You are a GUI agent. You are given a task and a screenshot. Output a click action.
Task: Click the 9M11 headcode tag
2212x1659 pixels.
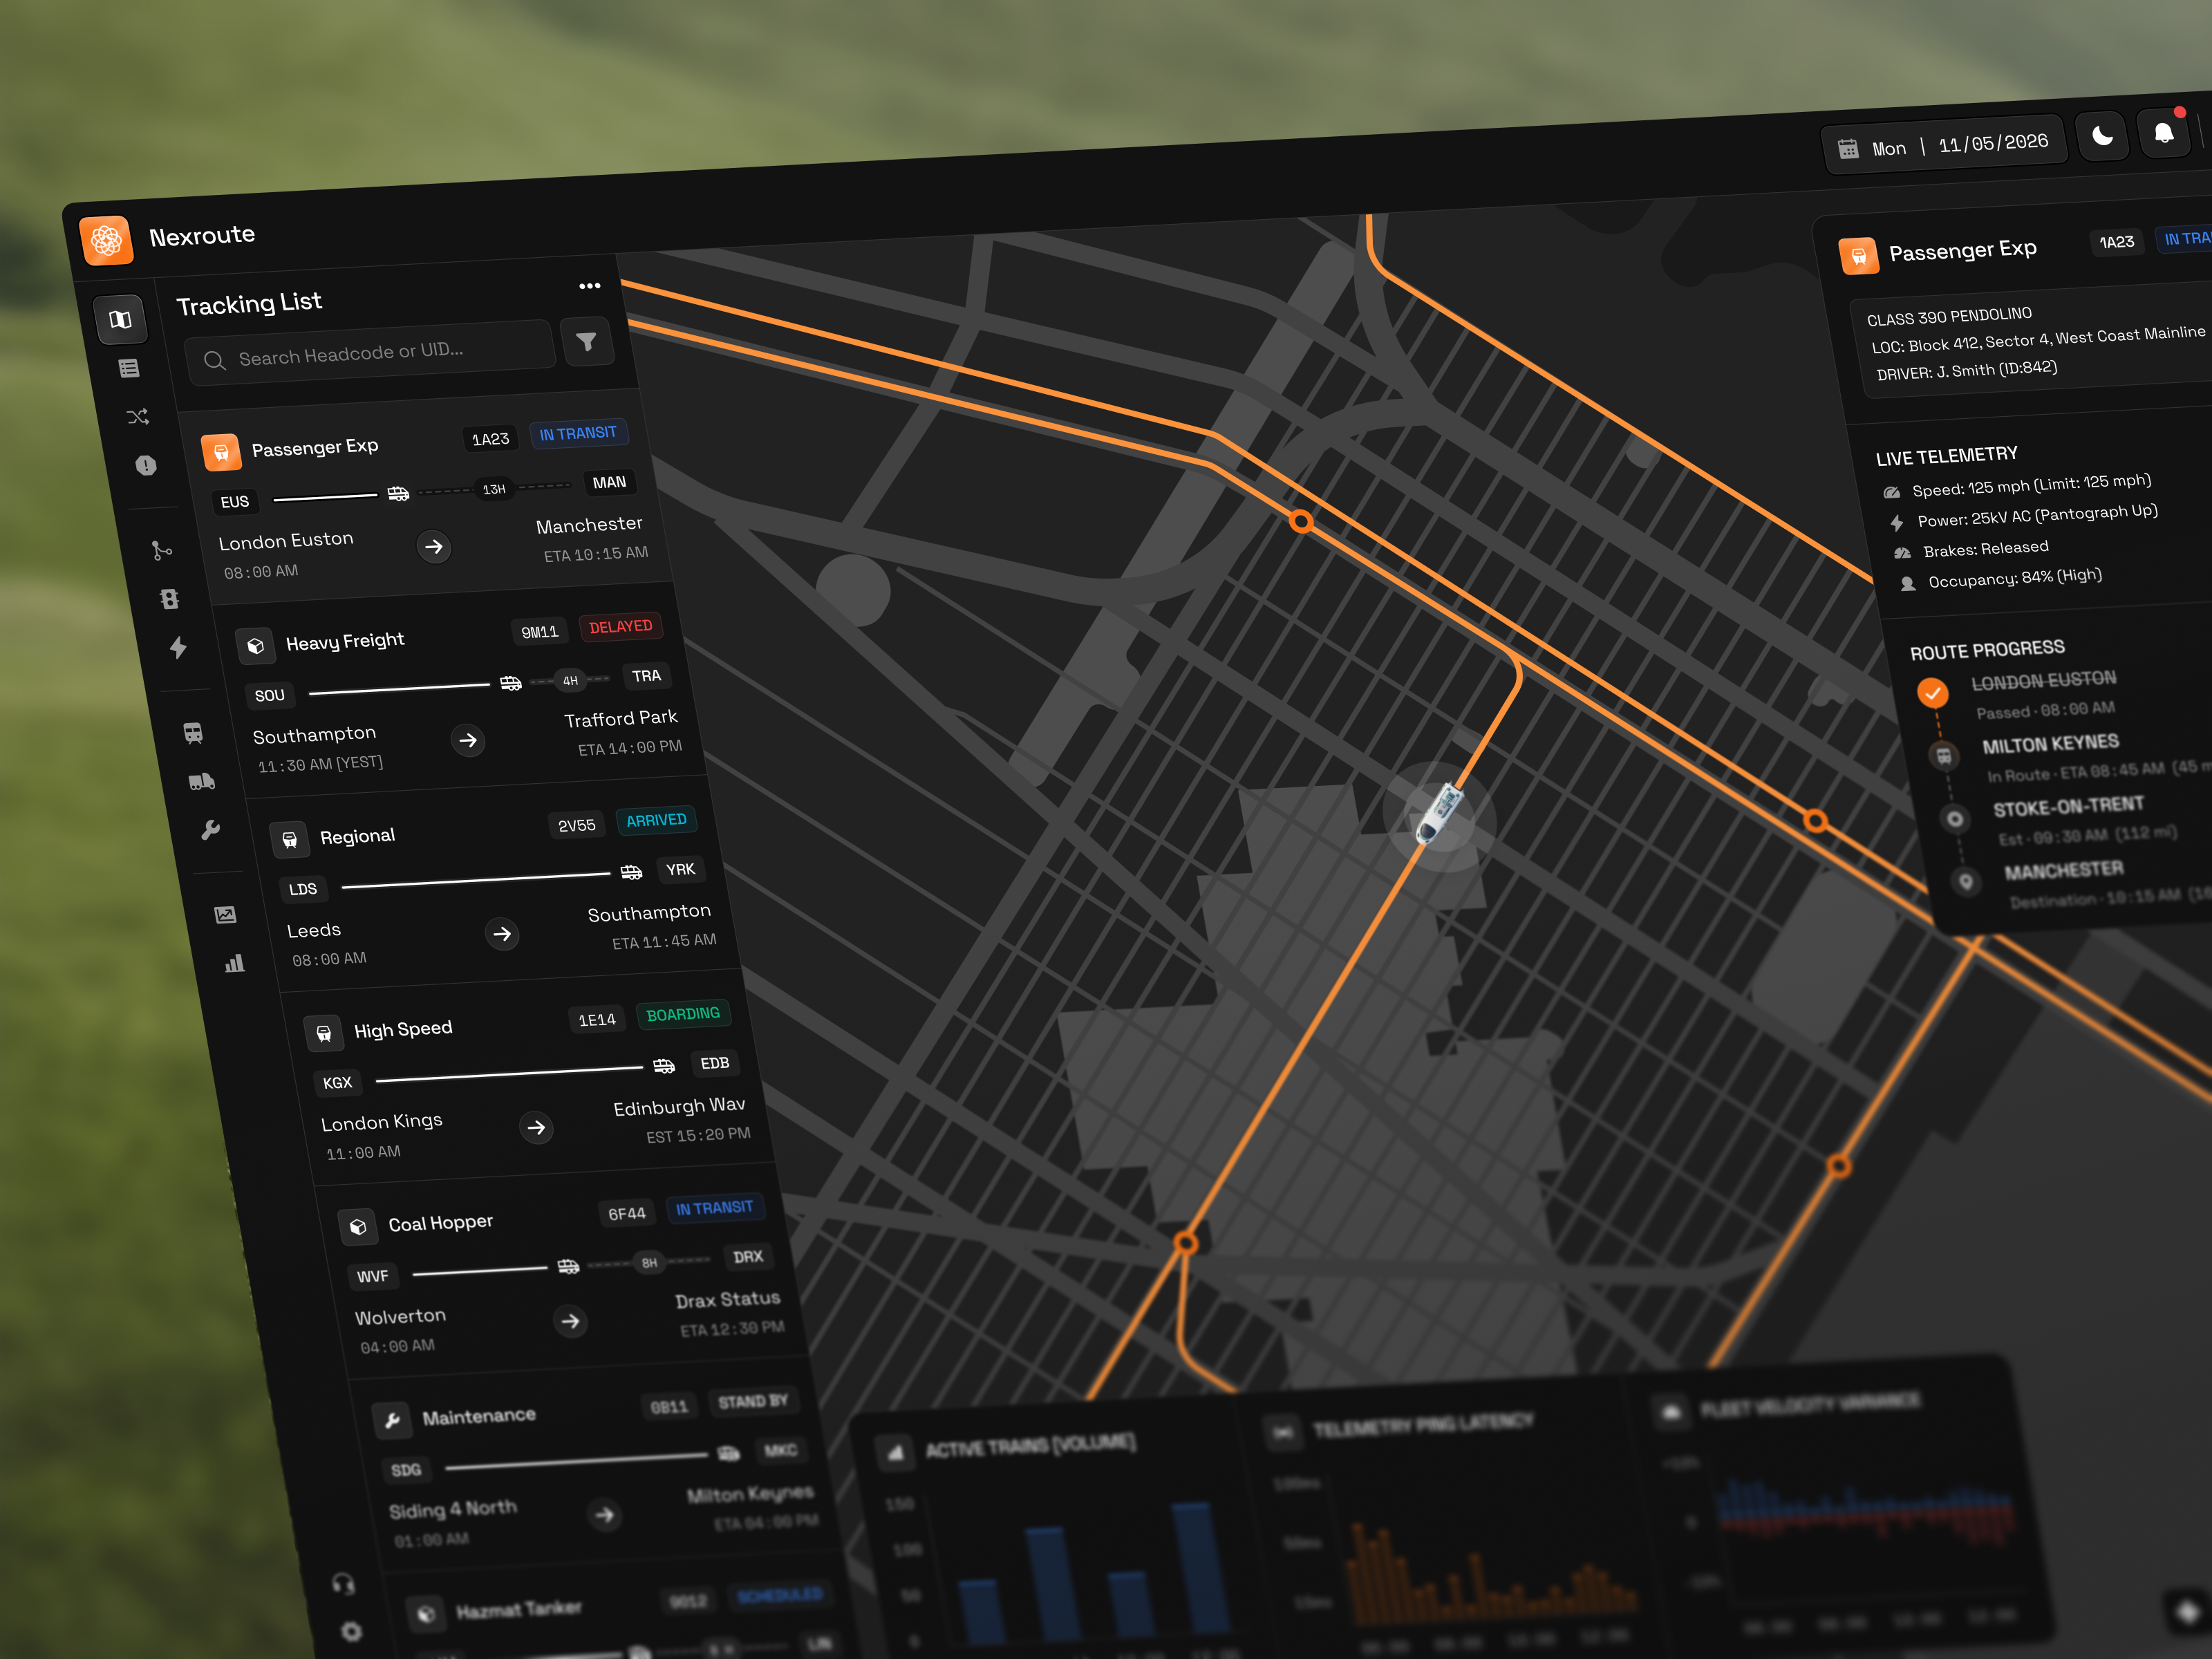(x=540, y=632)
